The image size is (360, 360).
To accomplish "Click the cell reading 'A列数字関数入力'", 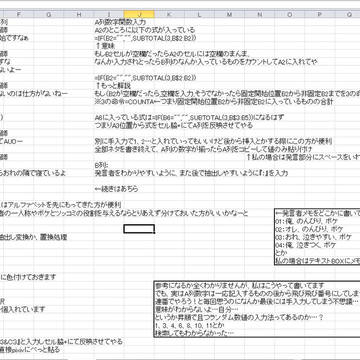I will (120, 22).
